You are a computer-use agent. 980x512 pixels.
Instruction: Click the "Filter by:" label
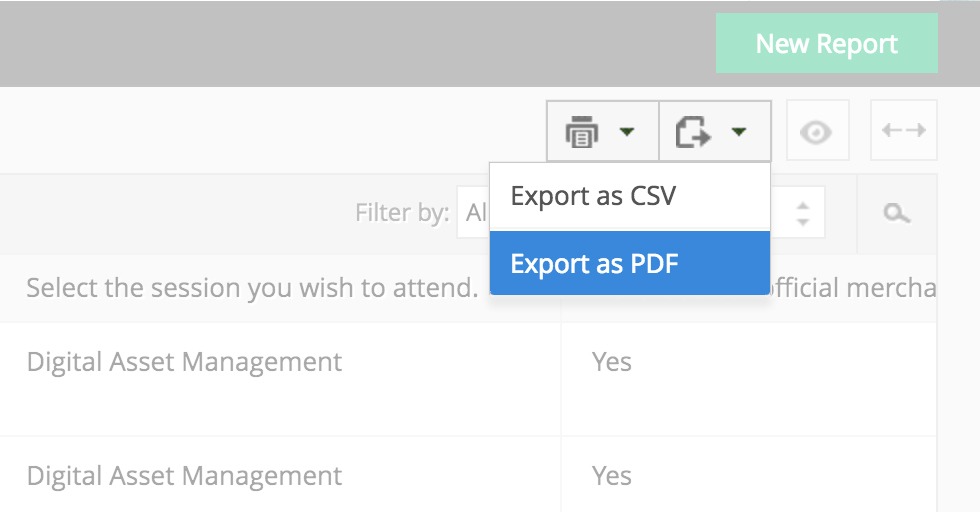pyautogui.click(x=402, y=212)
